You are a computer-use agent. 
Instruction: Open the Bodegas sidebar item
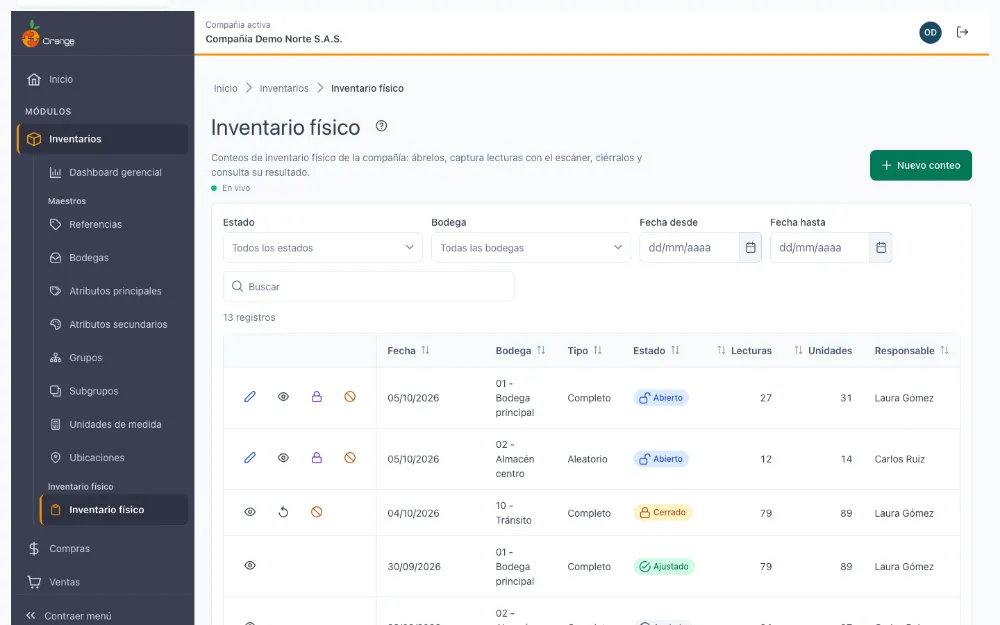click(114, 258)
